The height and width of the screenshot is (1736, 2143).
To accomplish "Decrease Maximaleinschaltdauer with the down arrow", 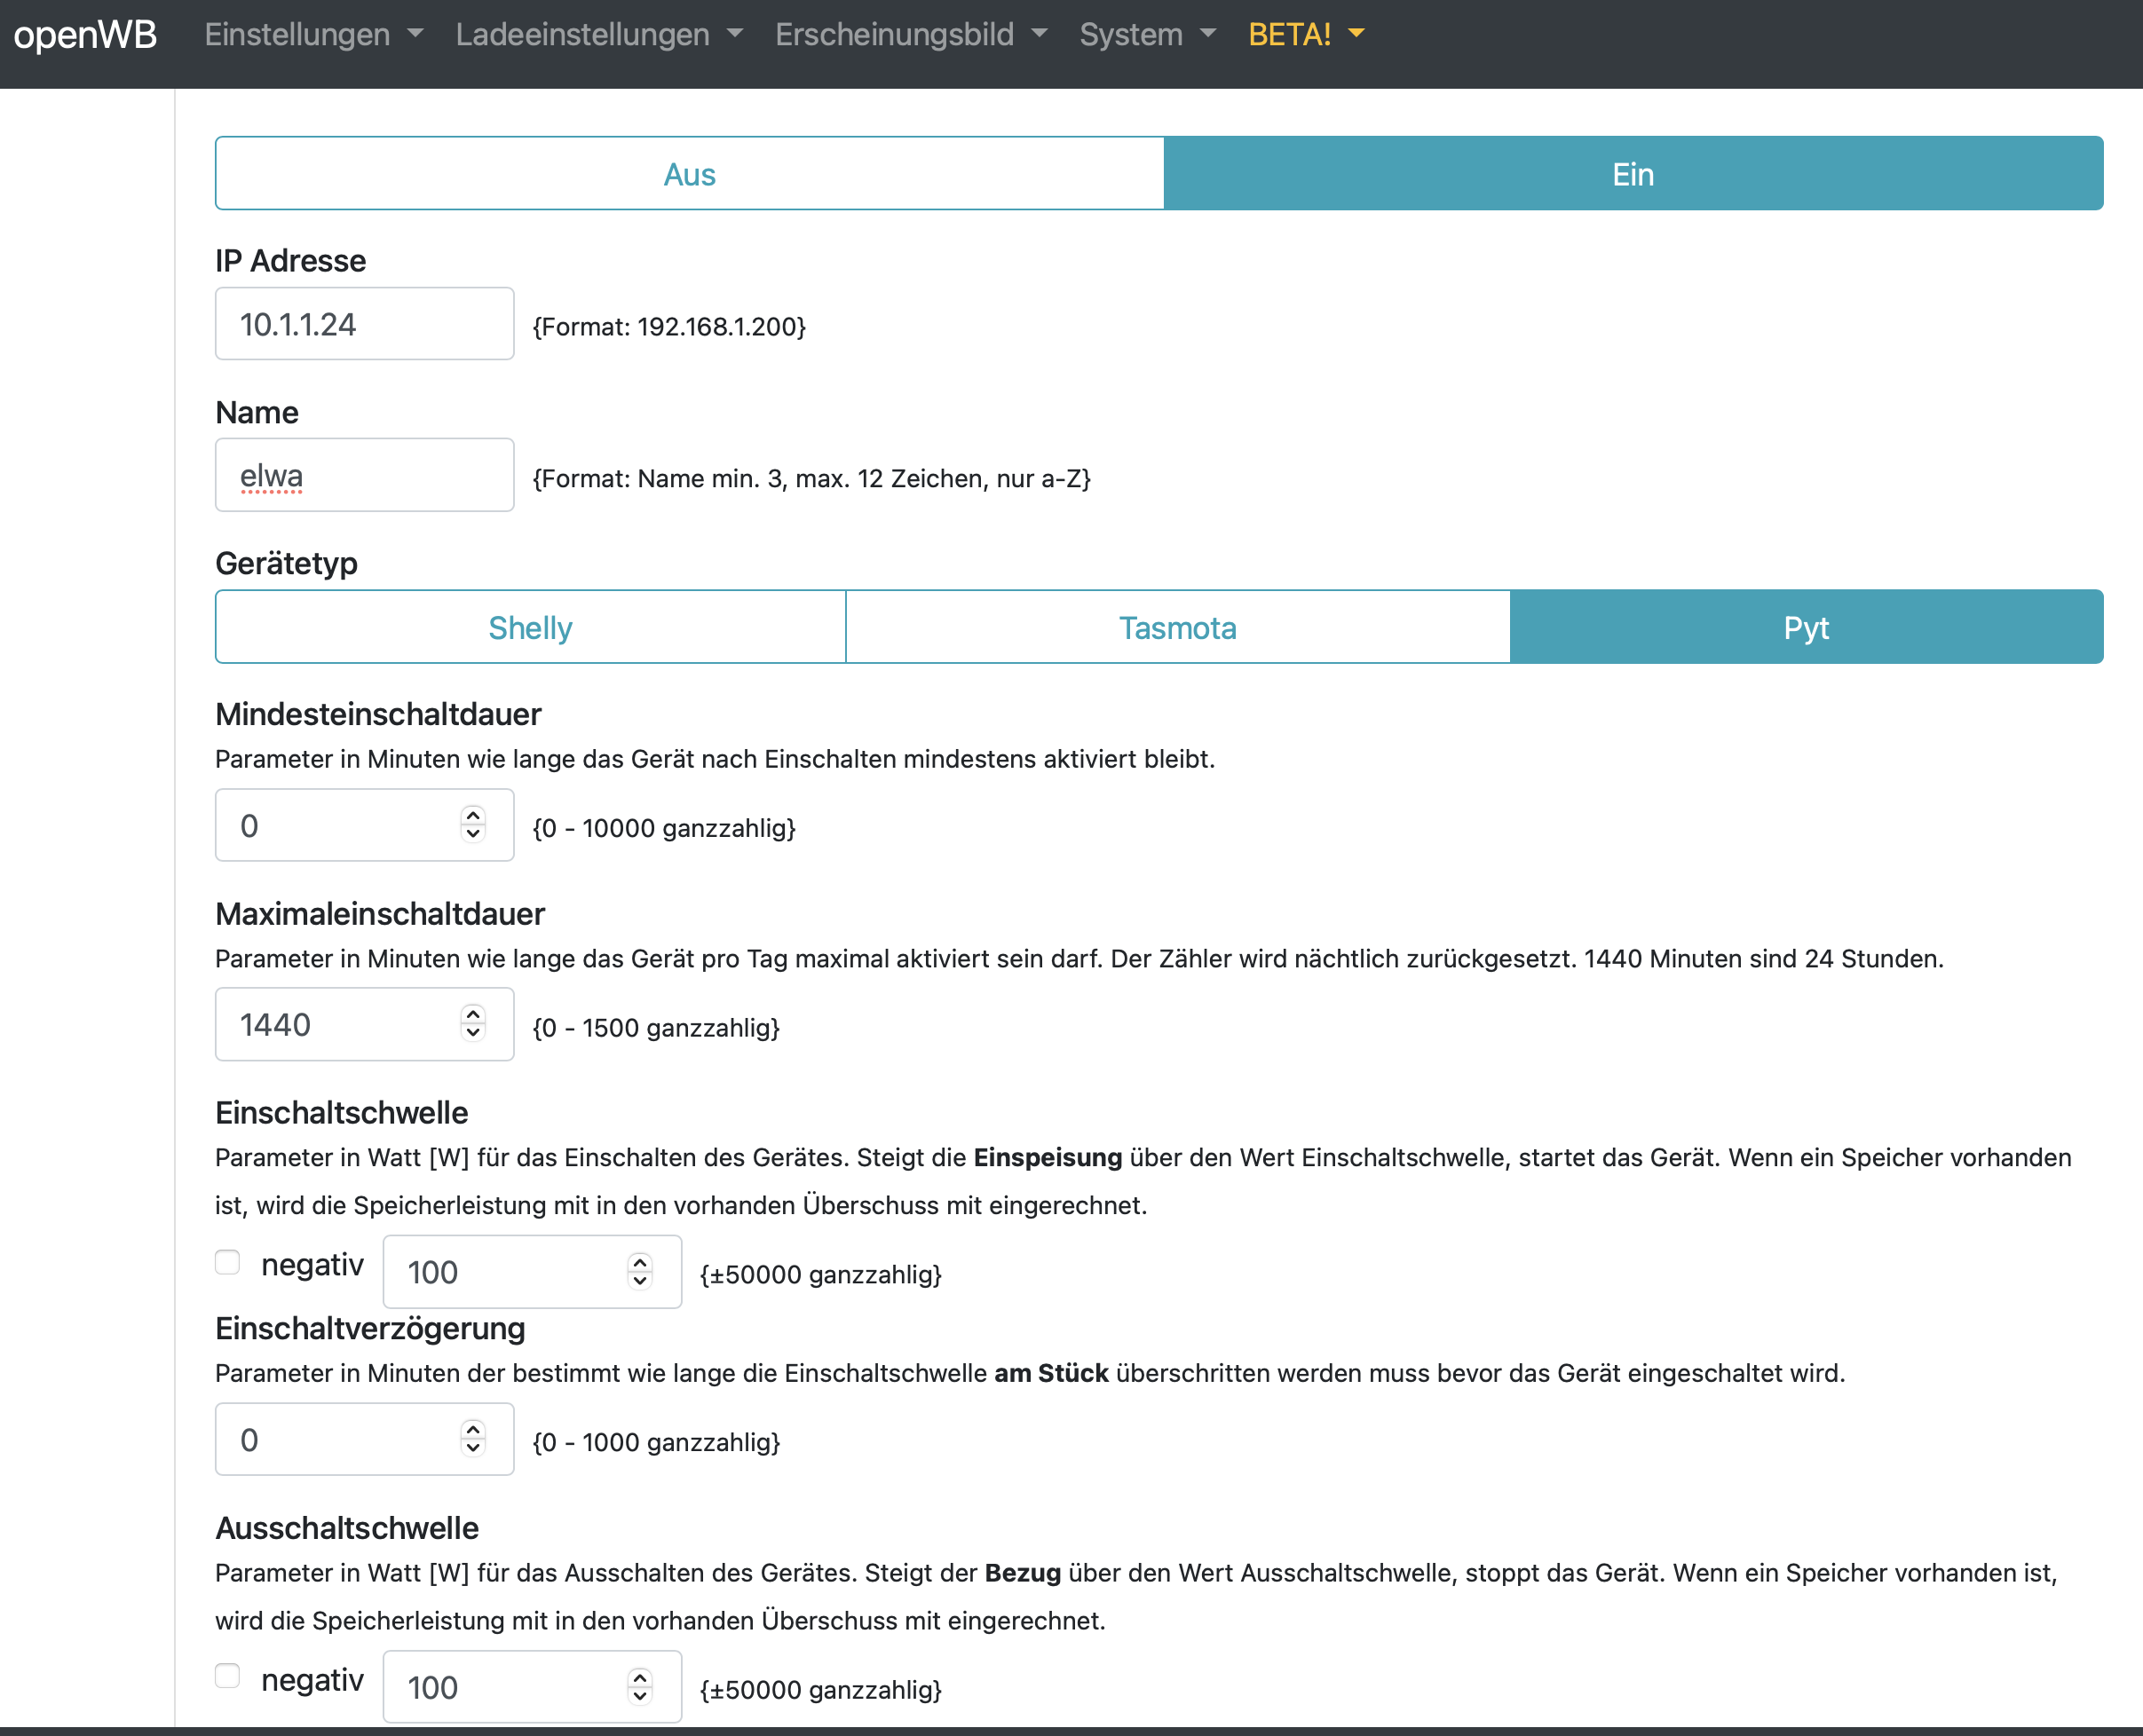I will [473, 1033].
